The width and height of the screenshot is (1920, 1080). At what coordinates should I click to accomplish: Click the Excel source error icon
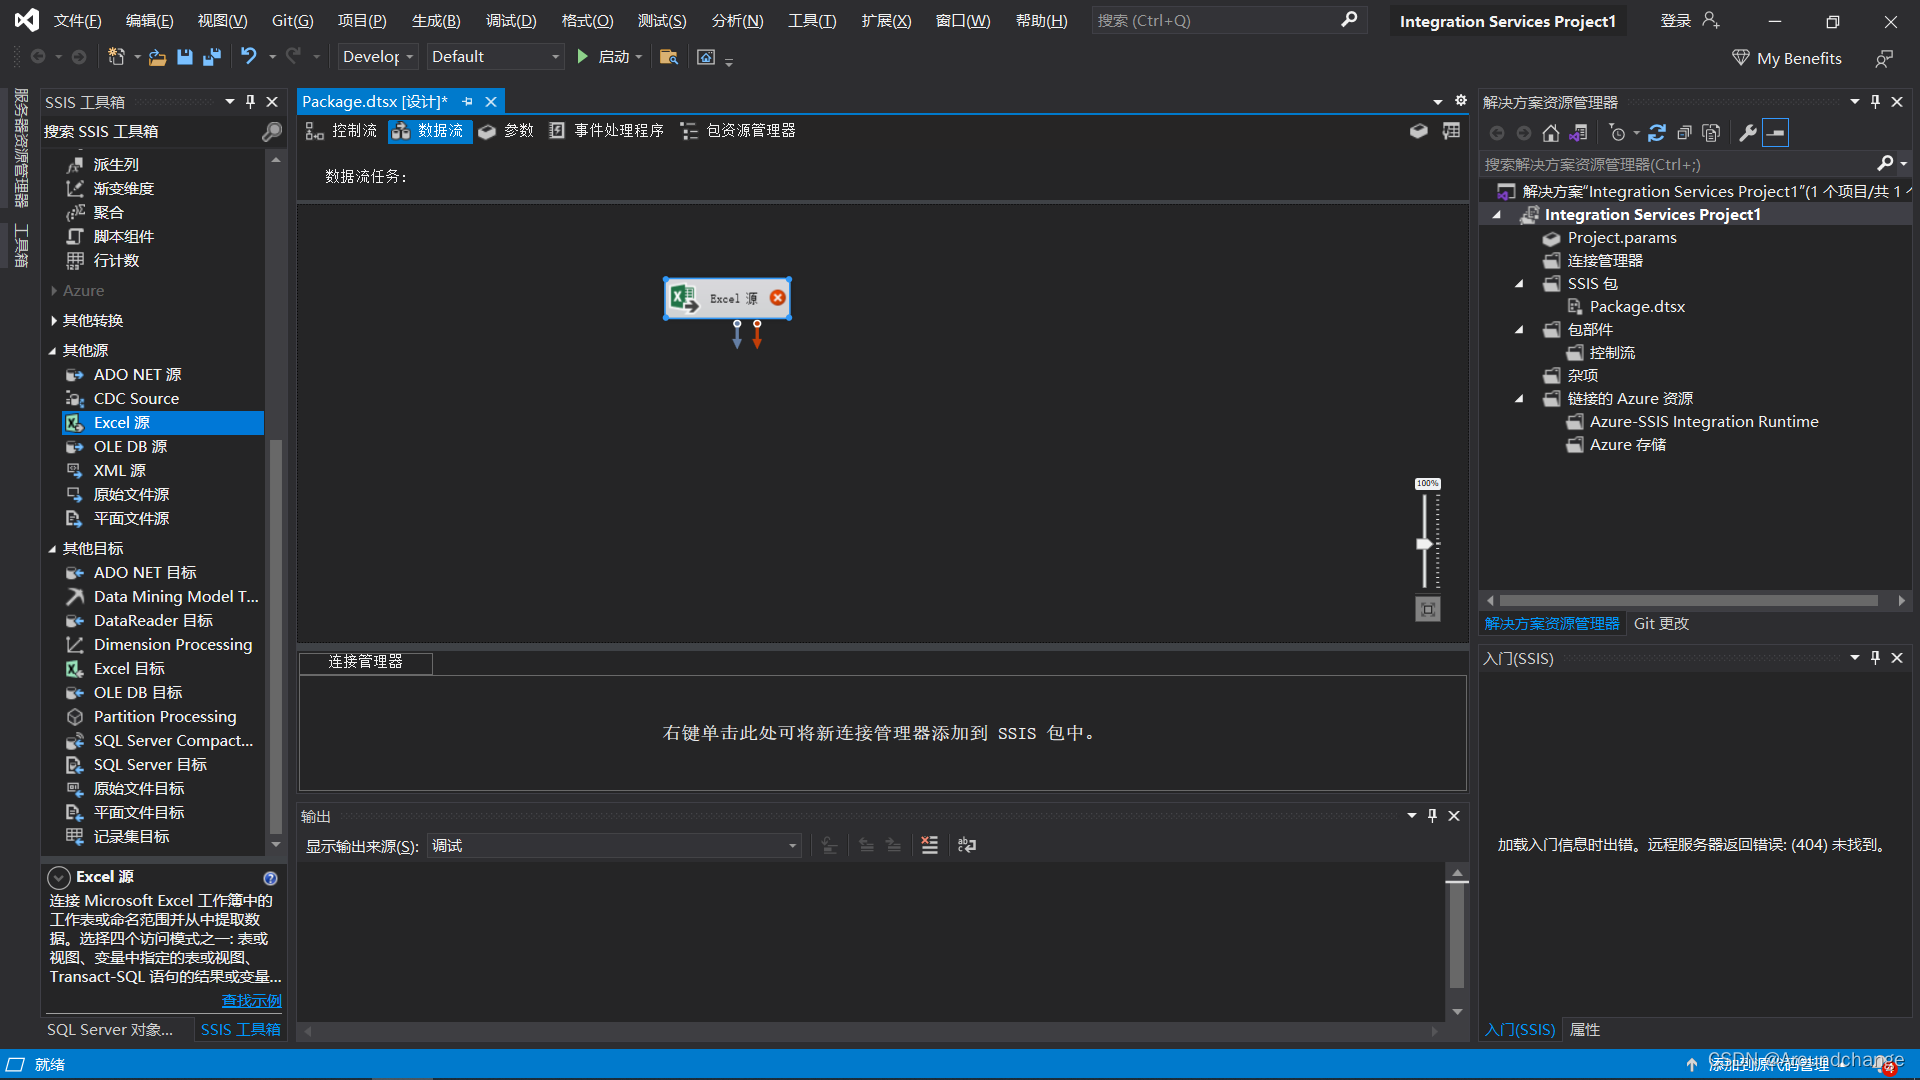(x=777, y=298)
